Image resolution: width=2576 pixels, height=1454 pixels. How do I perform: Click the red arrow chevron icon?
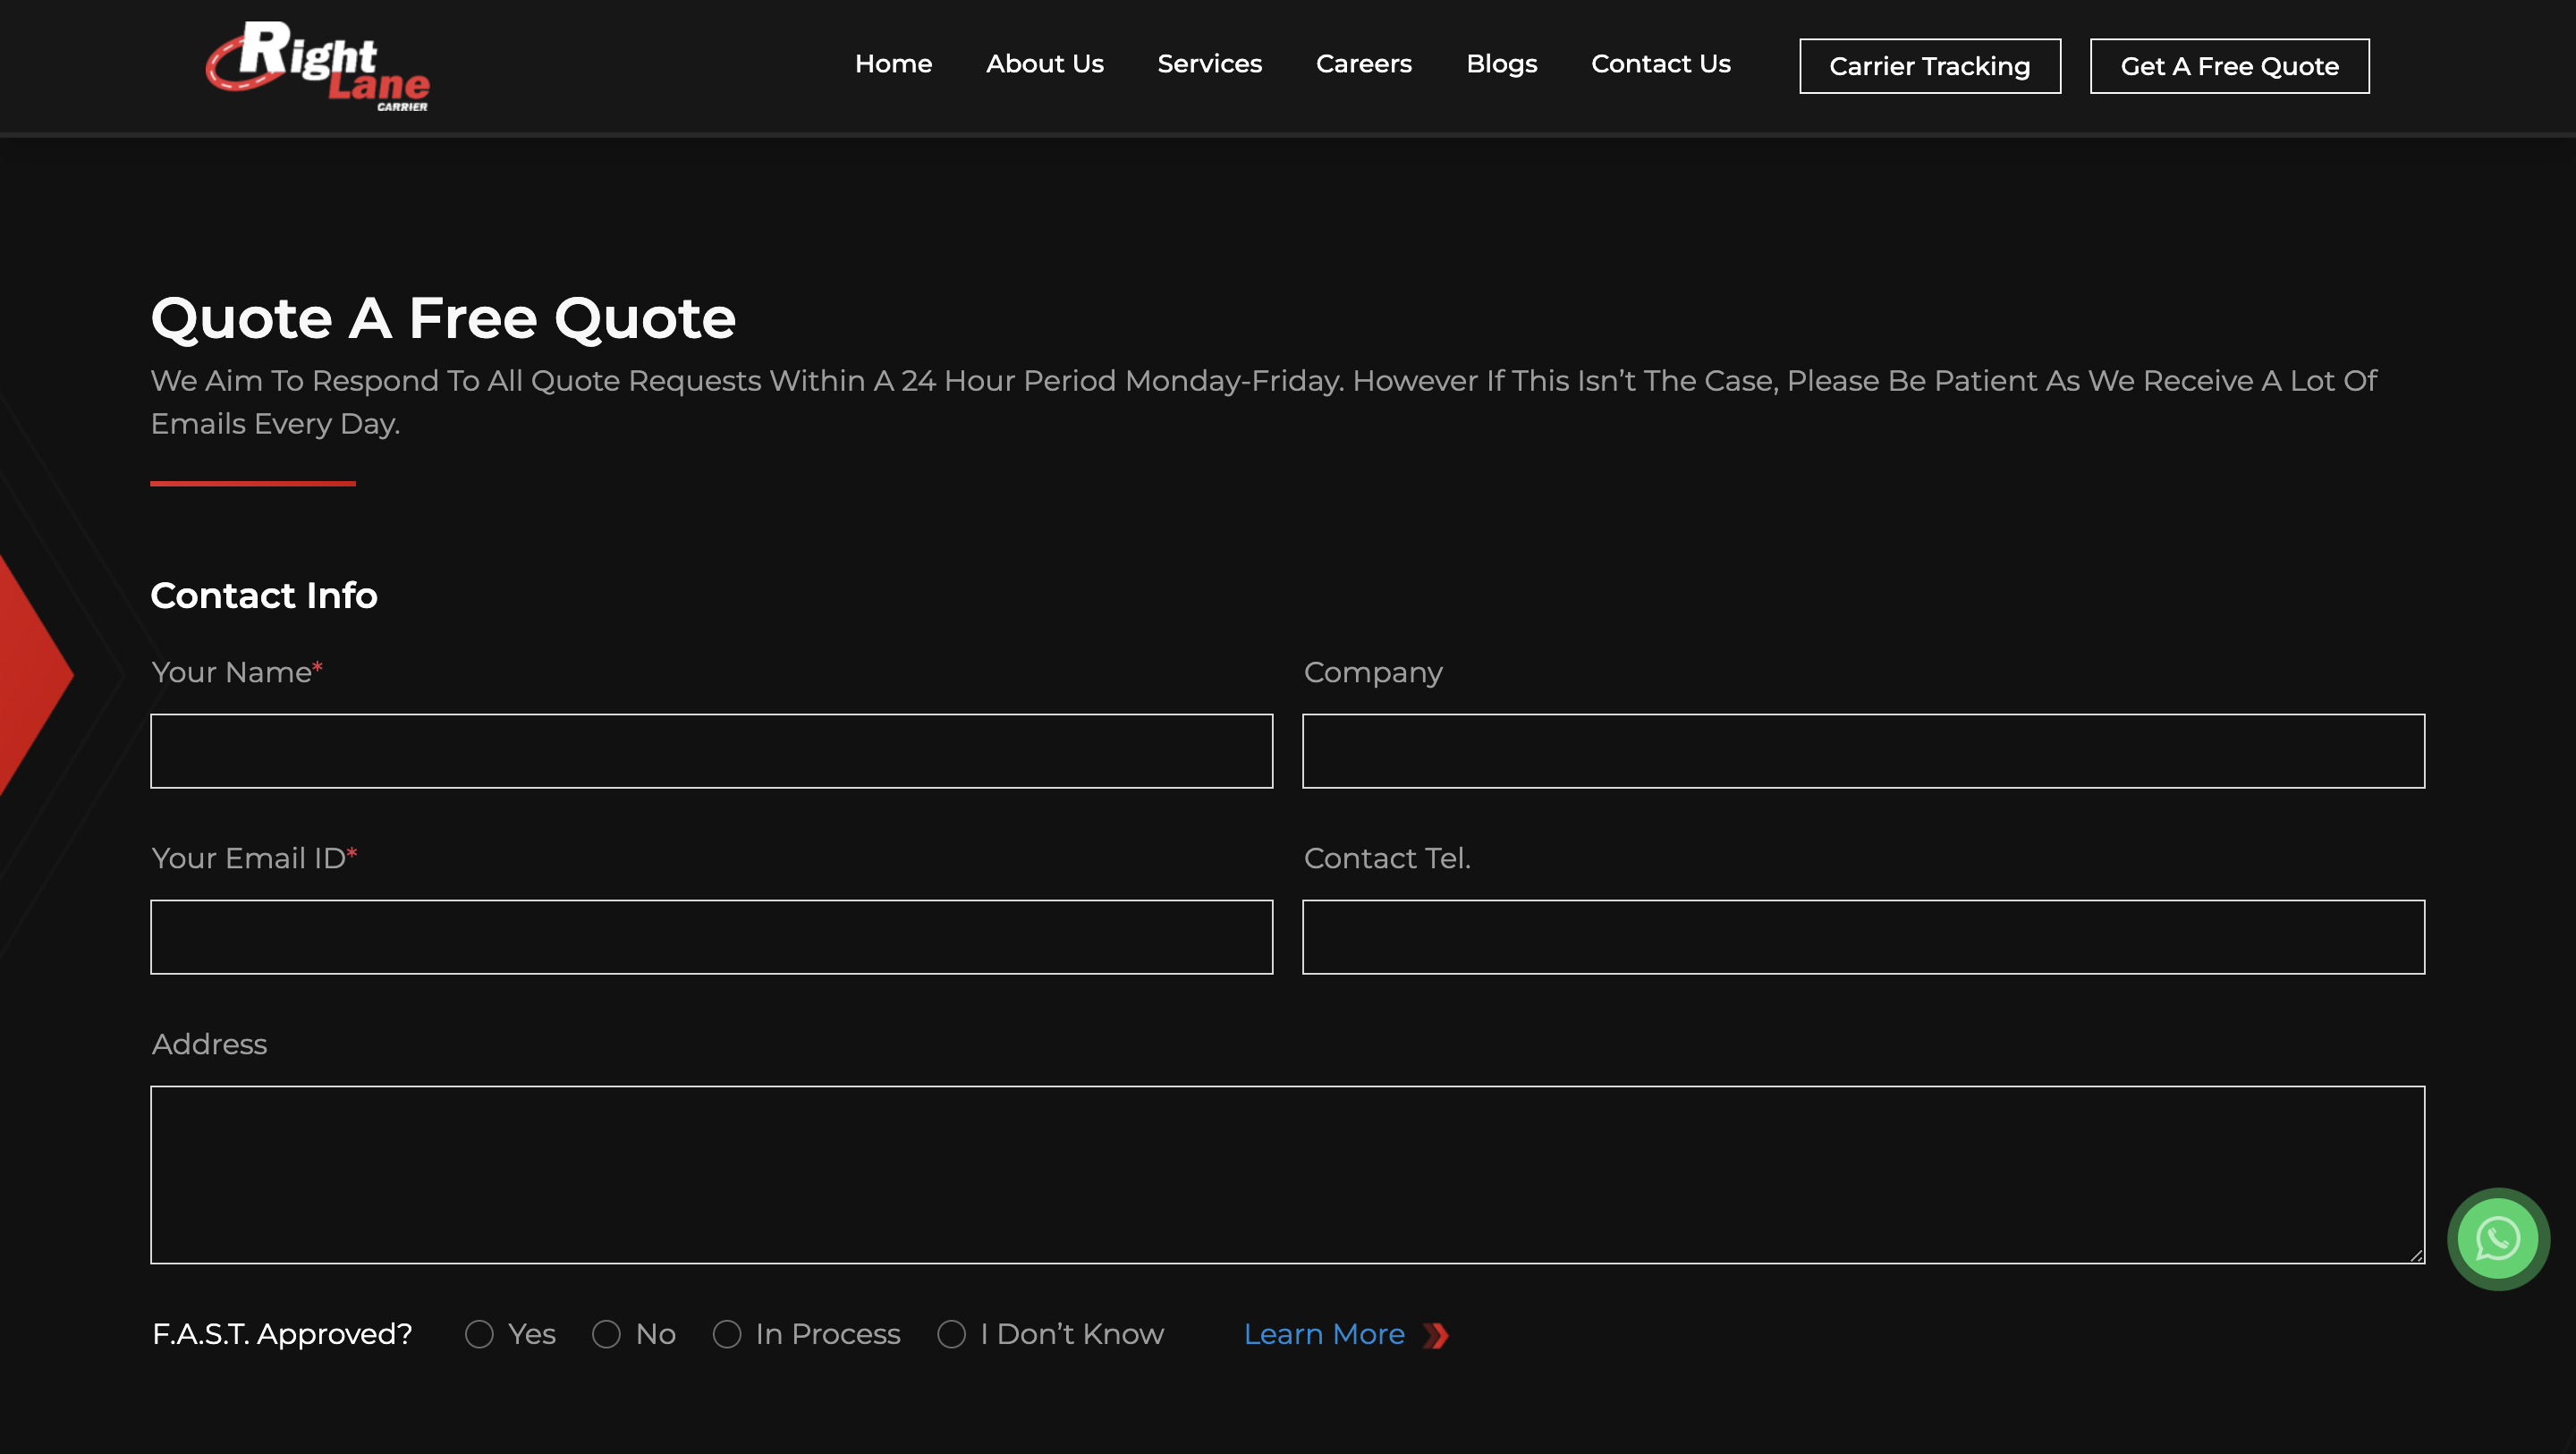pyautogui.click(x=1435, y=1333)
